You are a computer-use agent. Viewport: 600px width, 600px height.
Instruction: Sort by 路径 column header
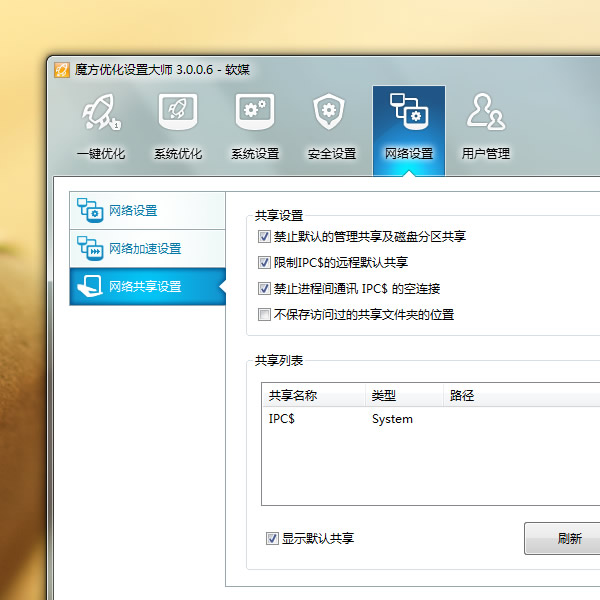coord(522,395)
